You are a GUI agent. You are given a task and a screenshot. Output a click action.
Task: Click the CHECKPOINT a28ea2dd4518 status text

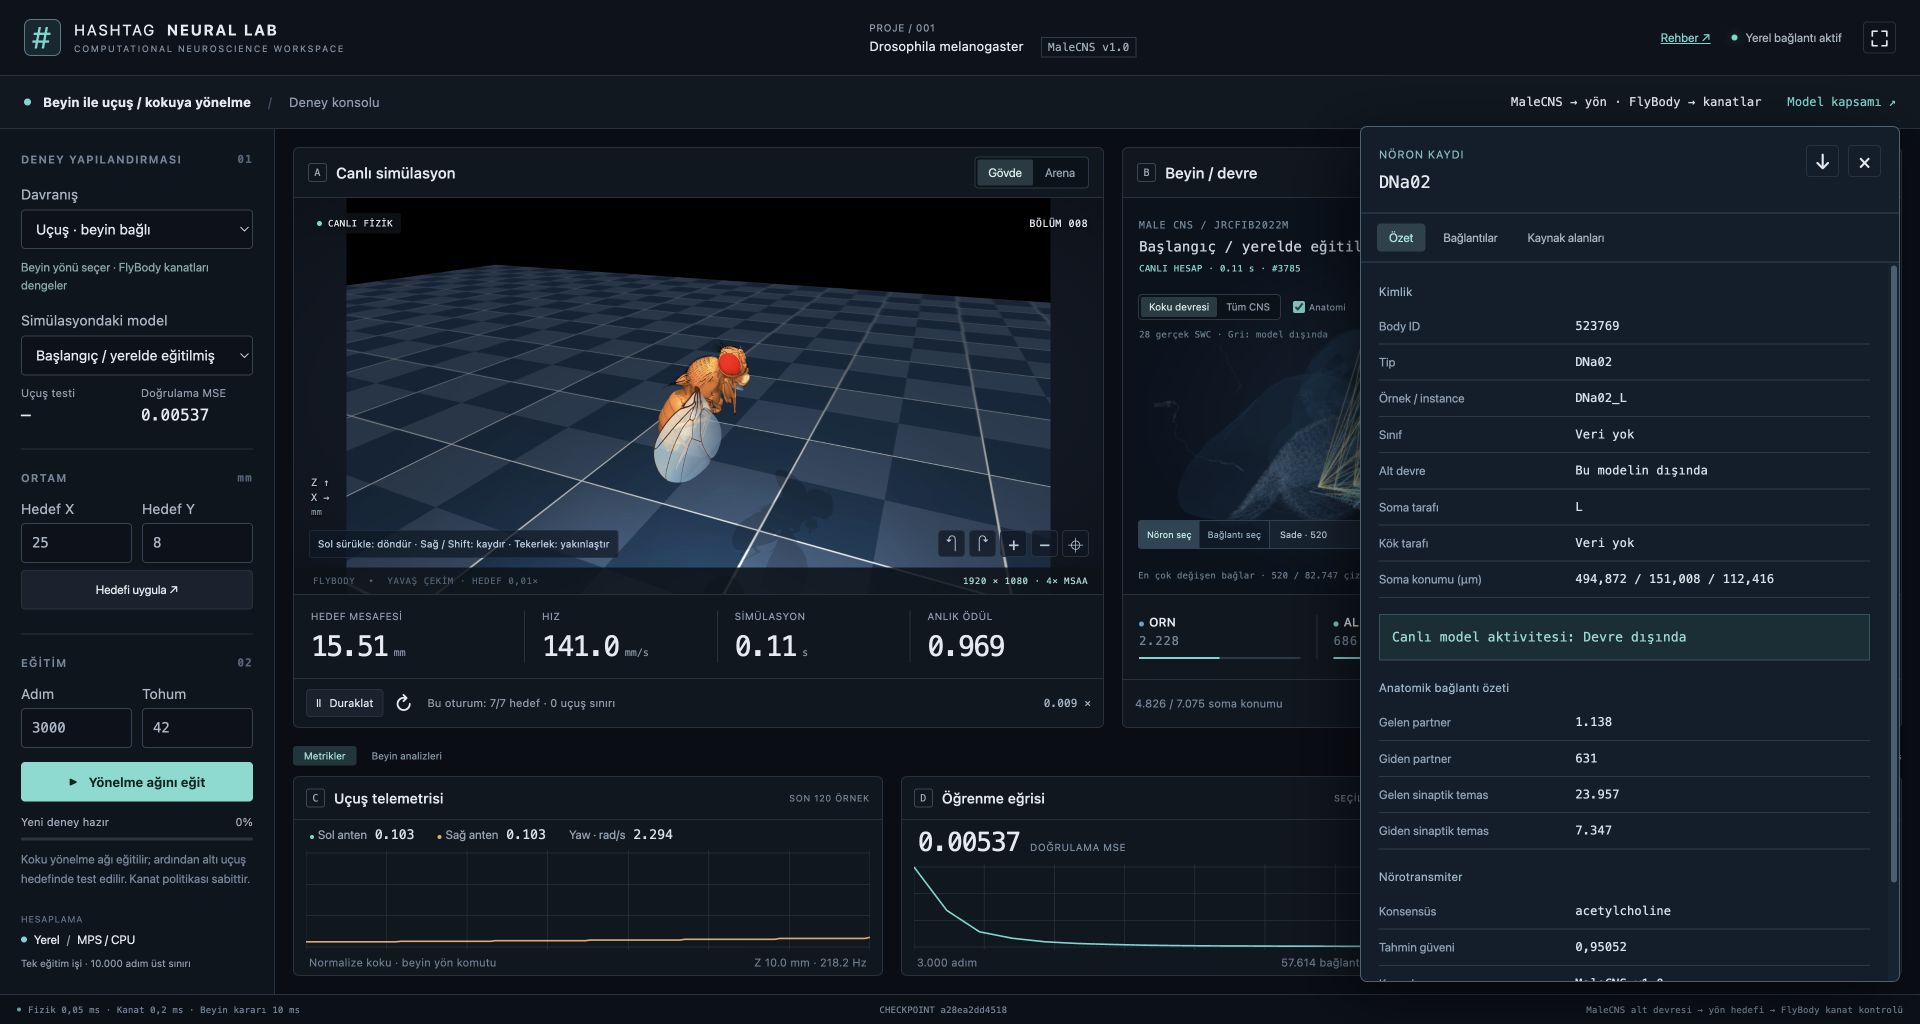943,1010
